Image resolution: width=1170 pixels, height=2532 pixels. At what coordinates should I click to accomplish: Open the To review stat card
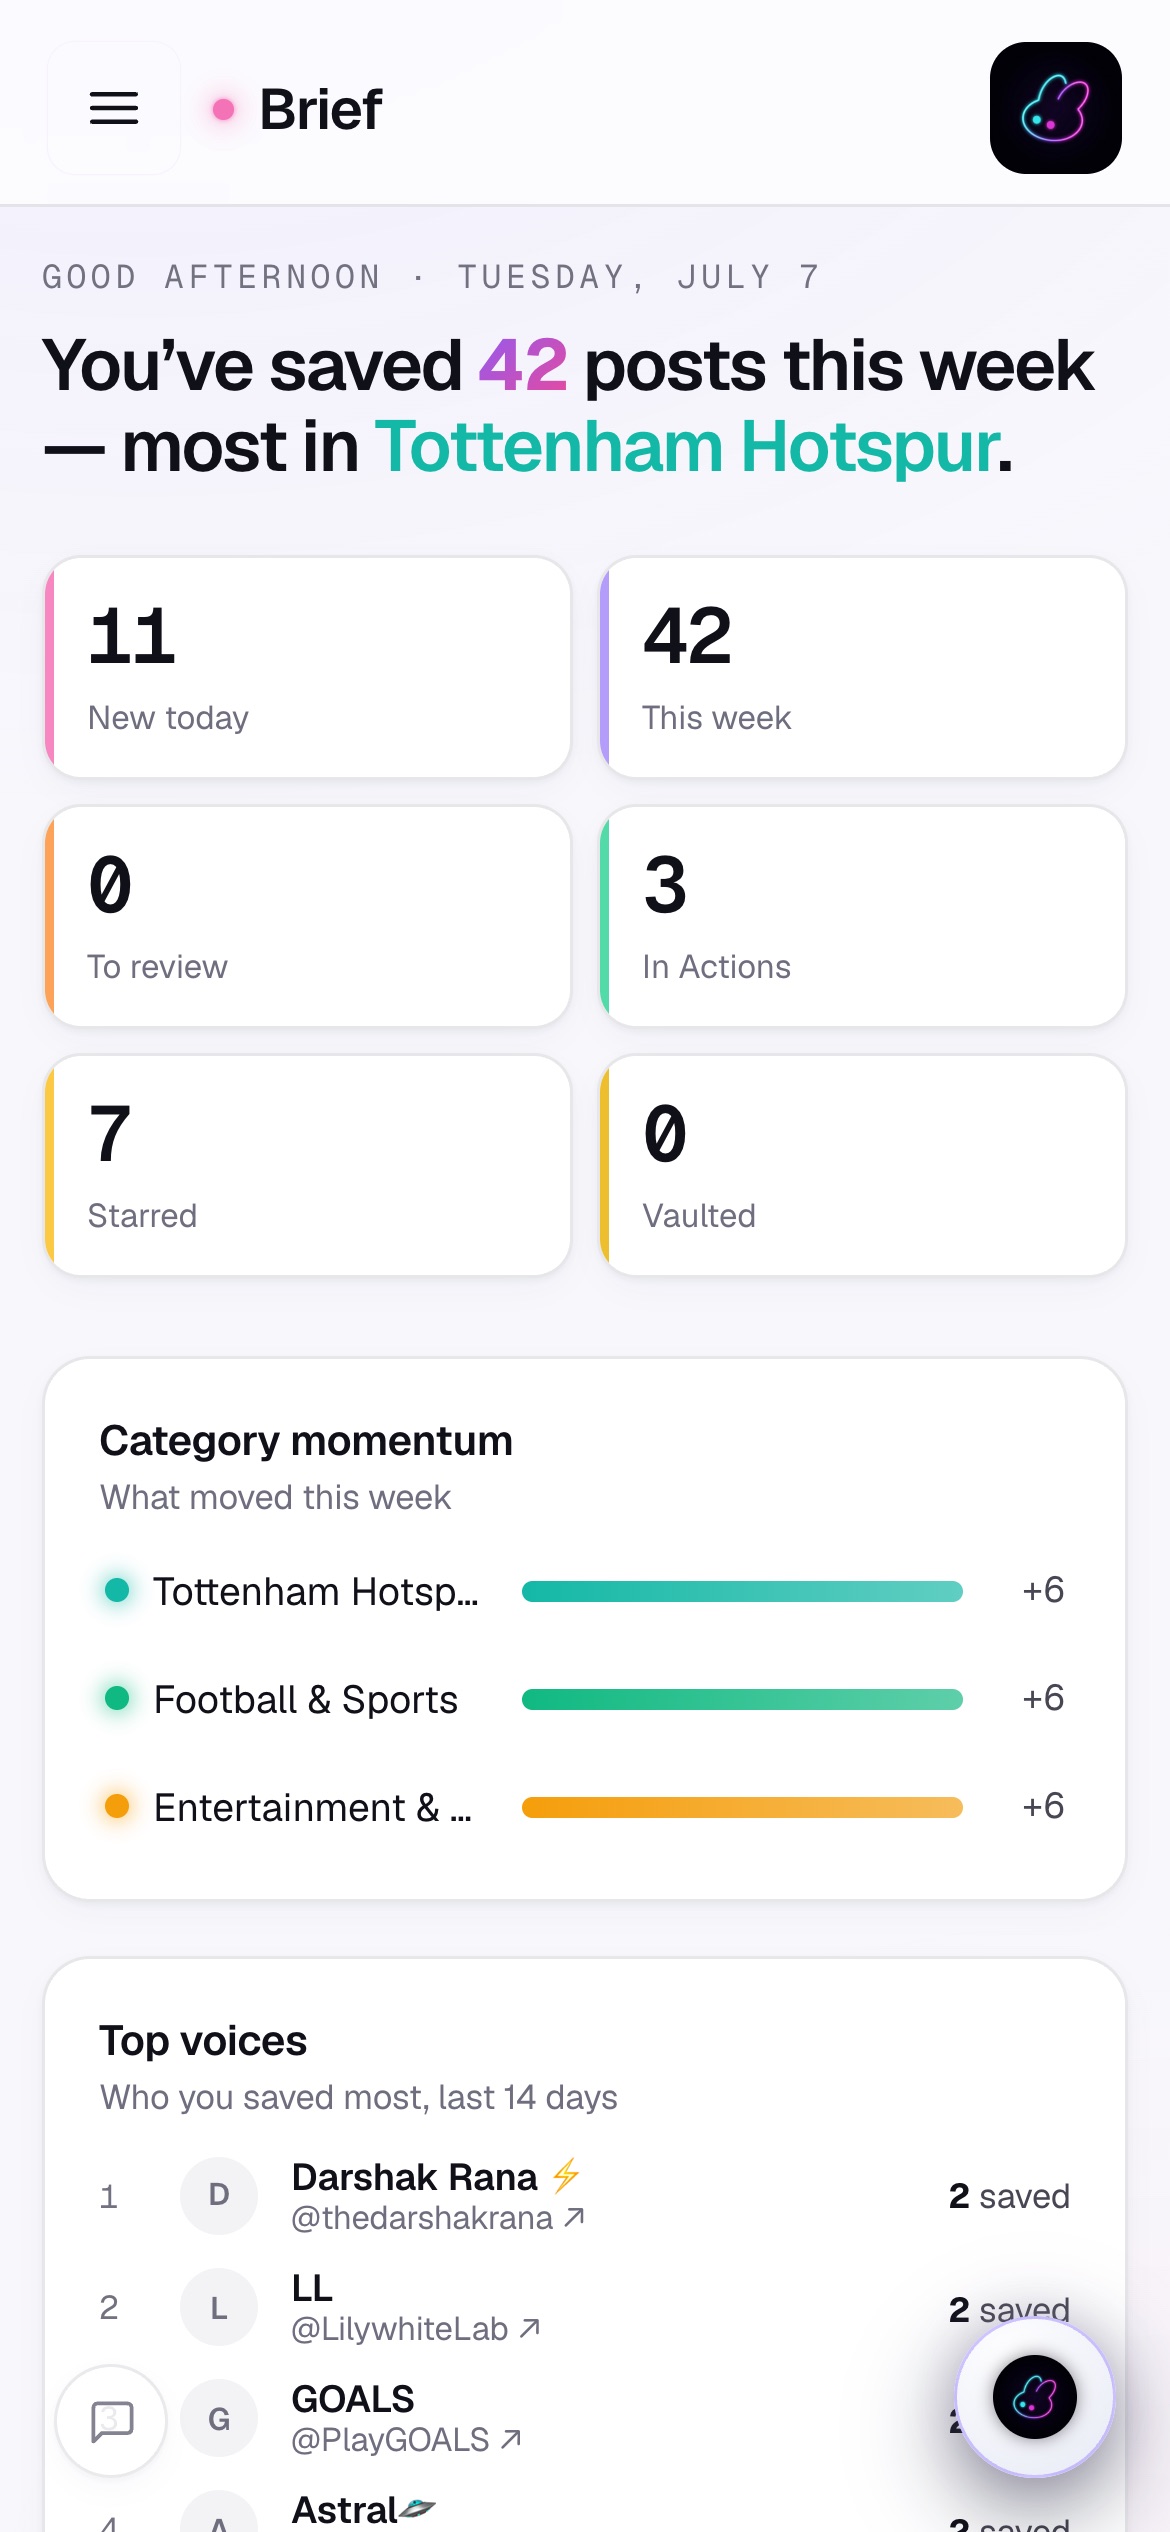[308, 916]
